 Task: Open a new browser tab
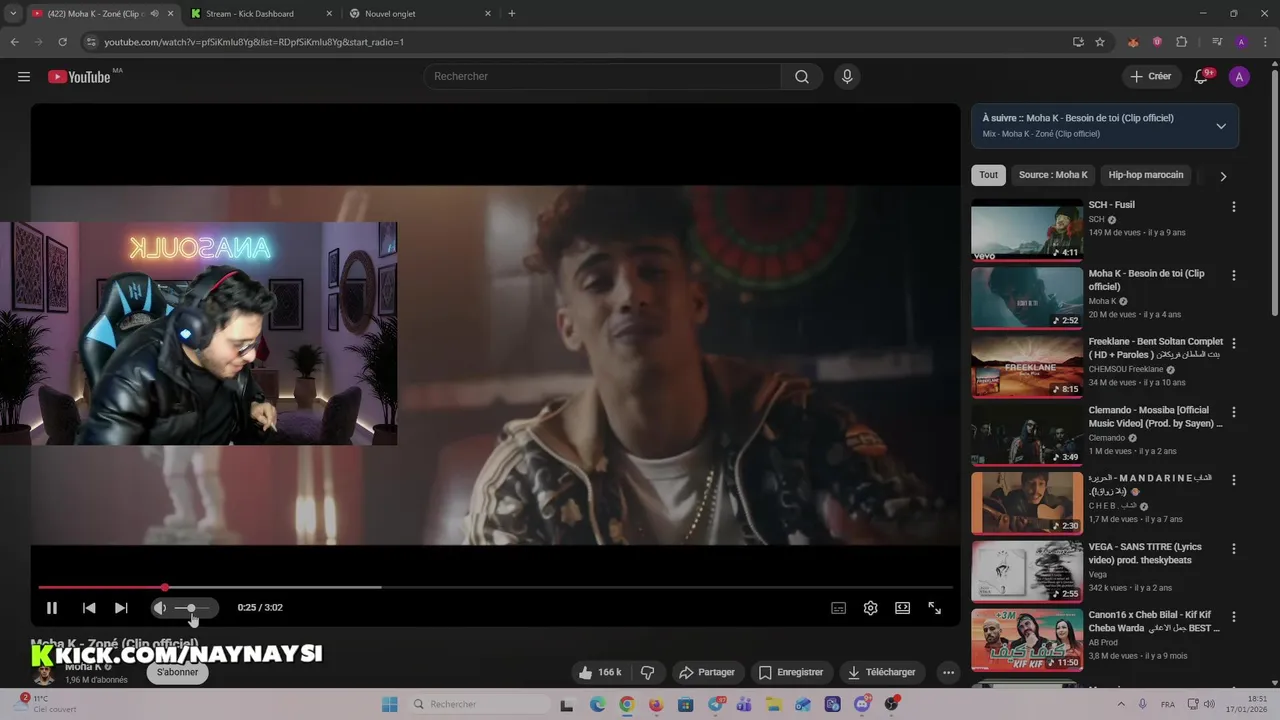point(512,14)
